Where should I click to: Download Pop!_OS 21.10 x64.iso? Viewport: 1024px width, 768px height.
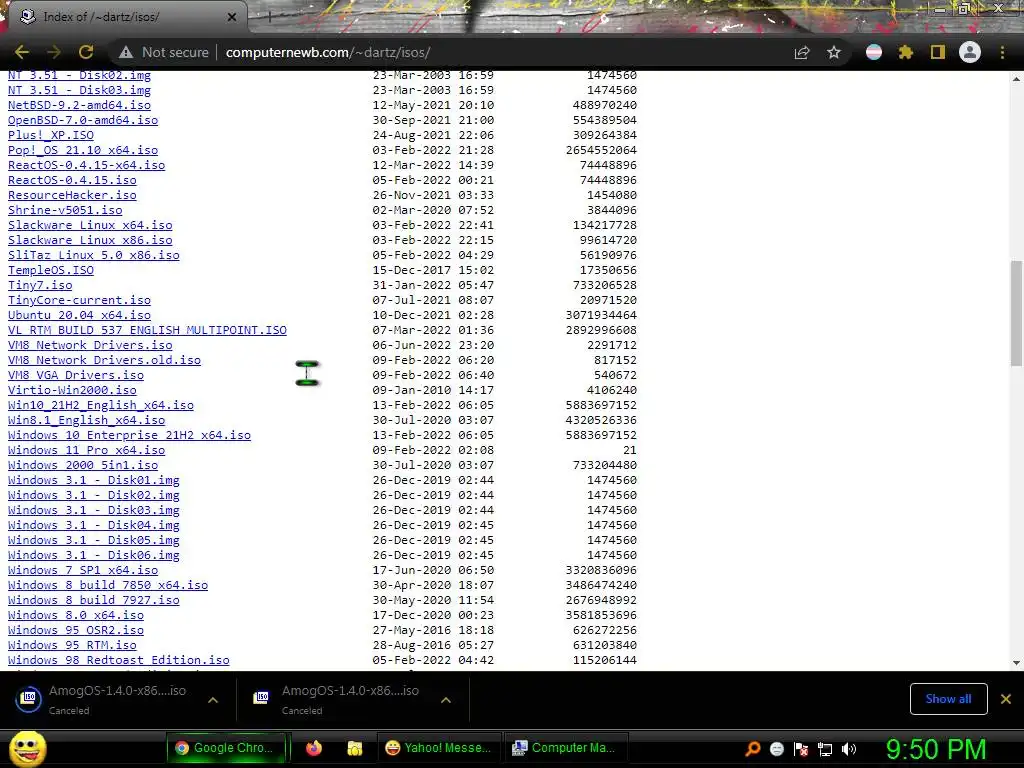click(x=83, y=150)
